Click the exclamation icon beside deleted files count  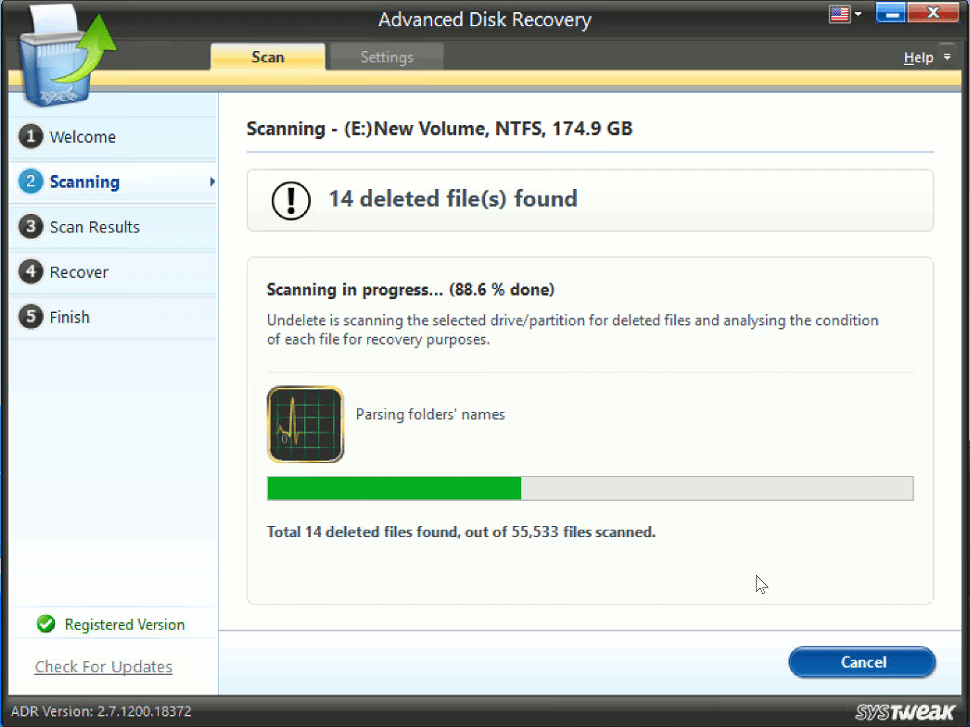click(x=290, y=199)
